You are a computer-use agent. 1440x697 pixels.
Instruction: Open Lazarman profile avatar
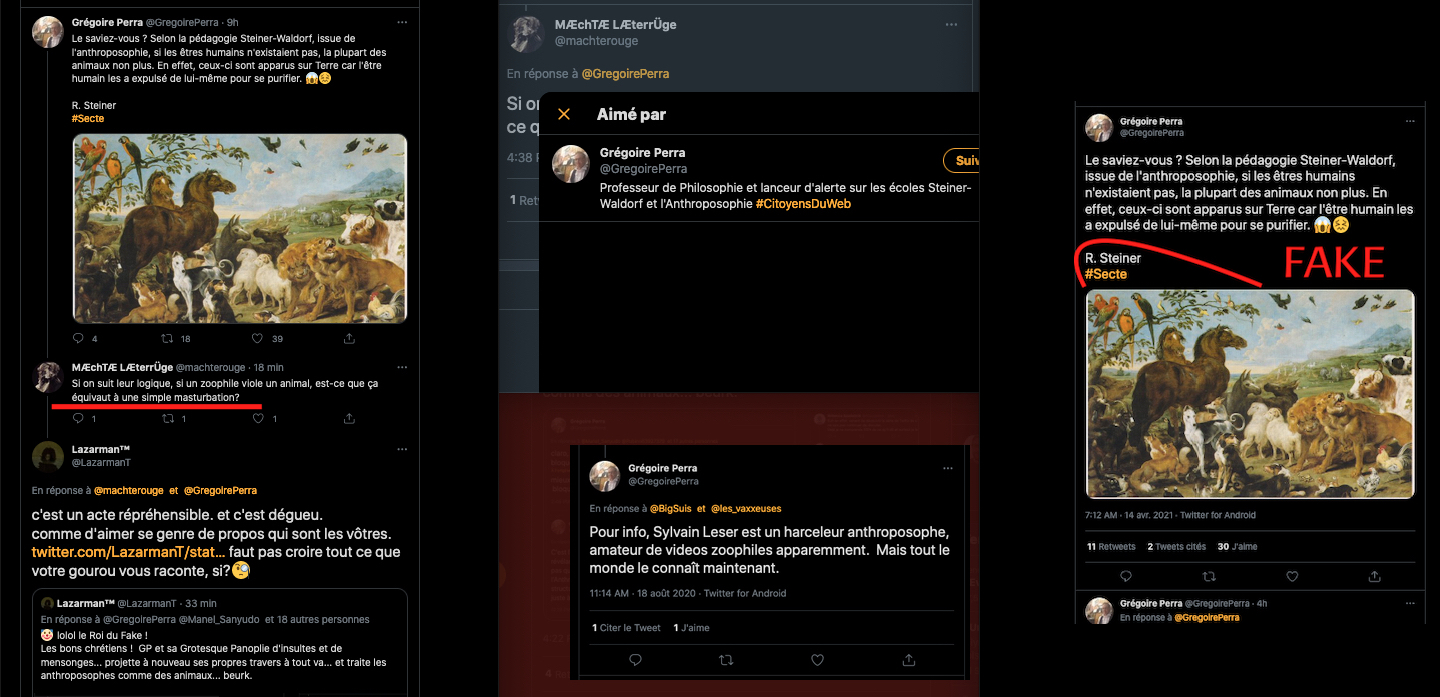pyautogui.click(x=48, y=457)
